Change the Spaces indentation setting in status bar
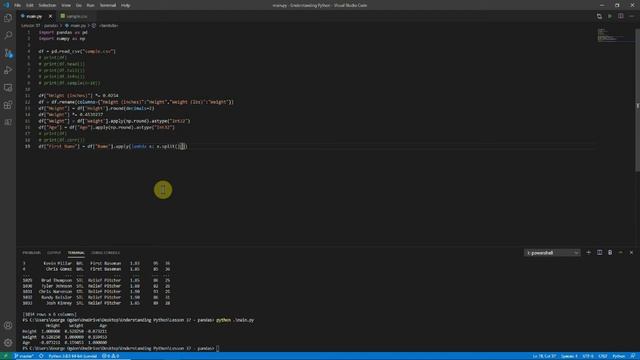 coord(569,356)
